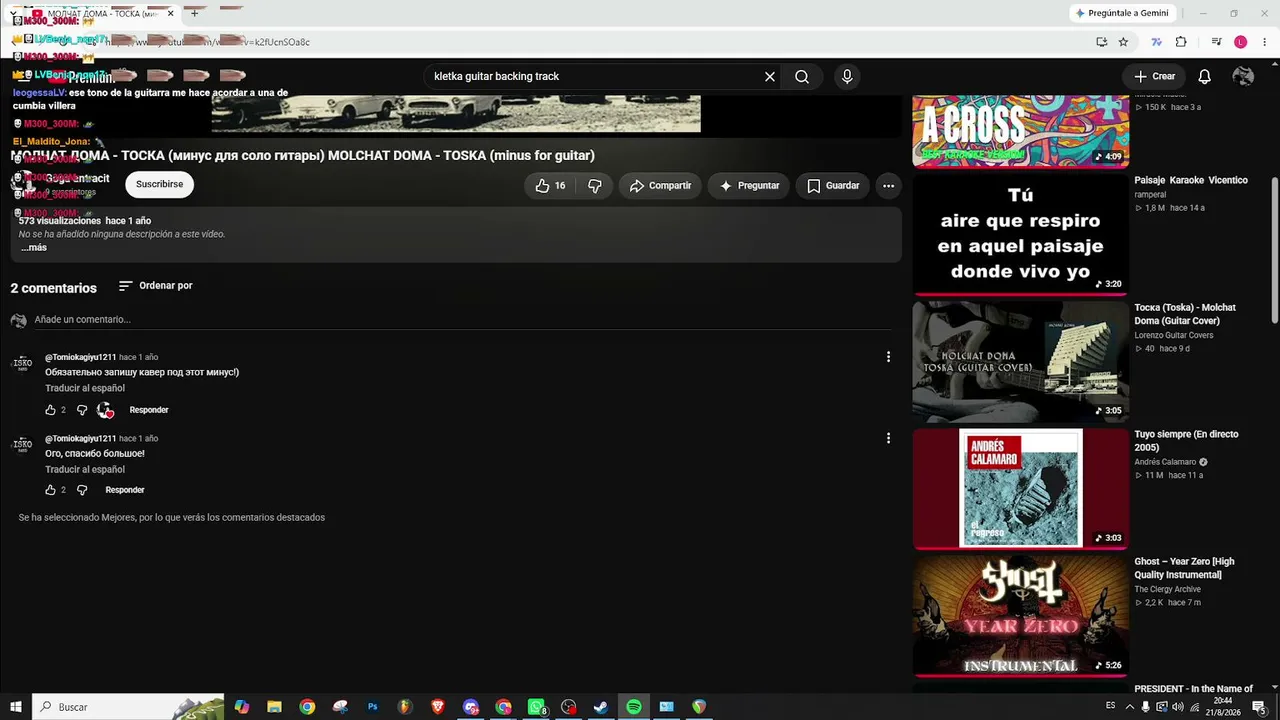Dislike the Molchat Doma video

click(595, 186)
